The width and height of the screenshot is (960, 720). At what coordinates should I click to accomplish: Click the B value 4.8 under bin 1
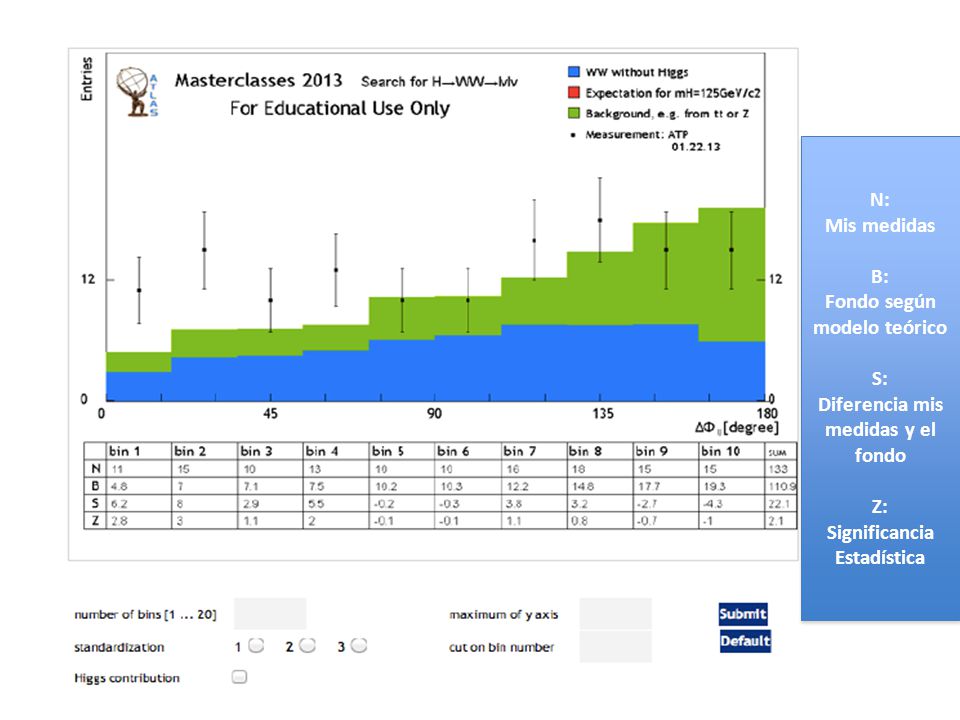[x=119, y=486]
